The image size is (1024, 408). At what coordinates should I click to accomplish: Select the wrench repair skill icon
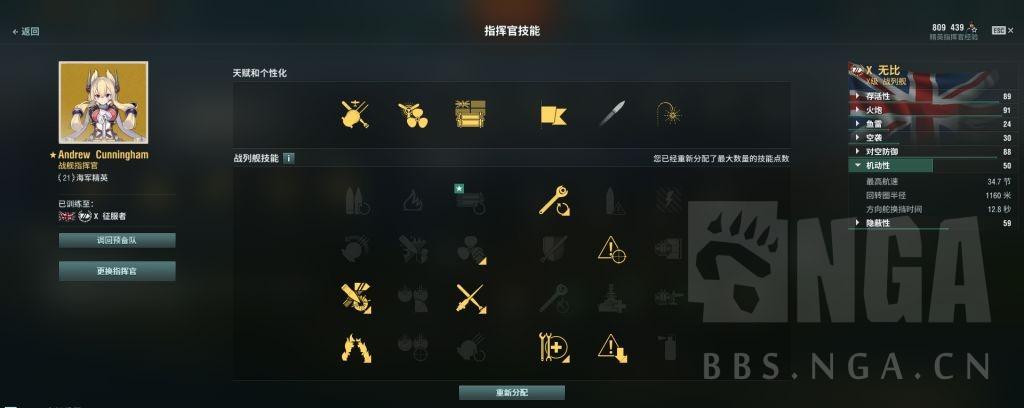pos(554,201)
